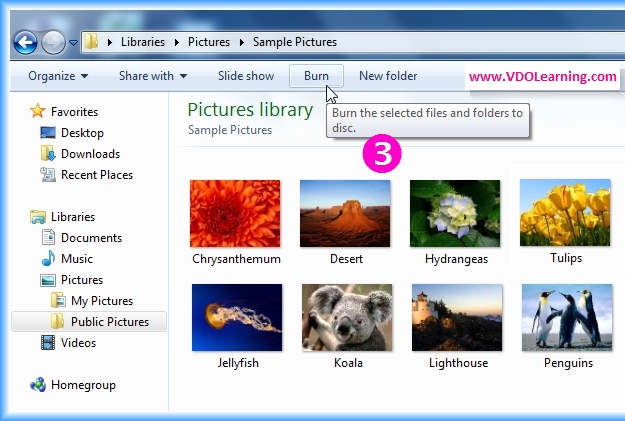Click the Desert file name
625x421 pixels.
(346, 259)
